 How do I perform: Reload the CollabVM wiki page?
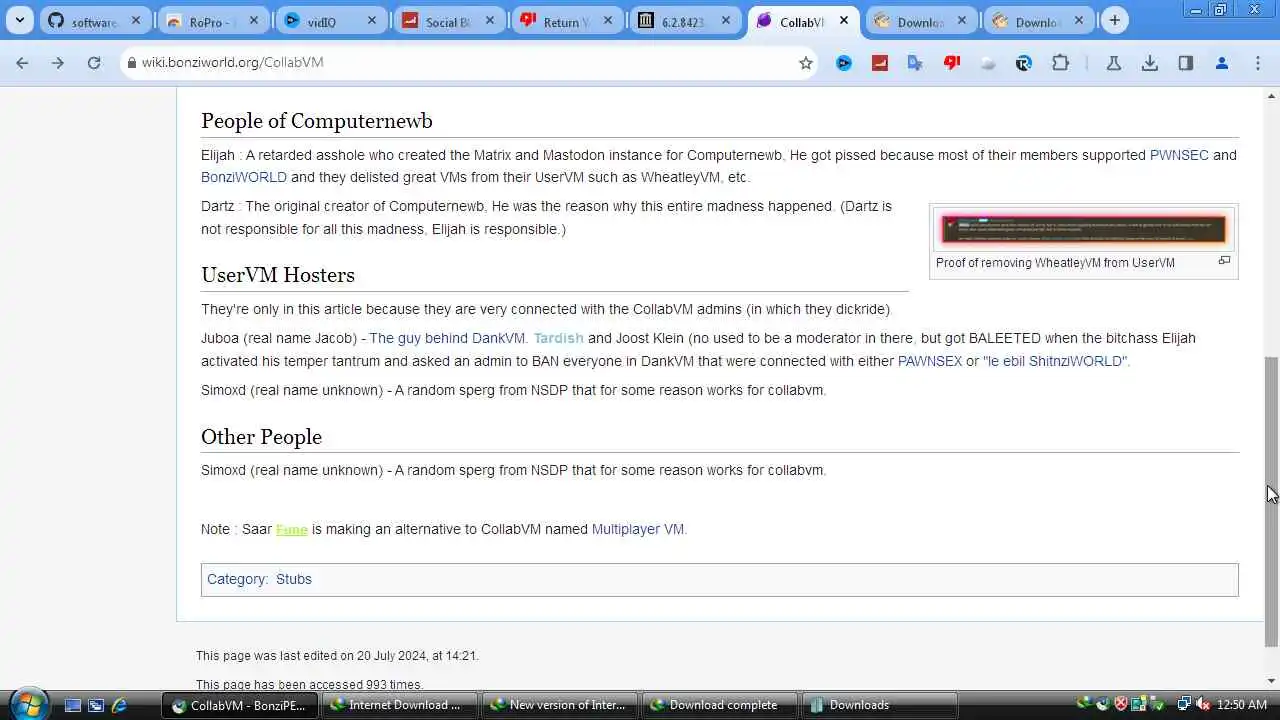[94, 62]
